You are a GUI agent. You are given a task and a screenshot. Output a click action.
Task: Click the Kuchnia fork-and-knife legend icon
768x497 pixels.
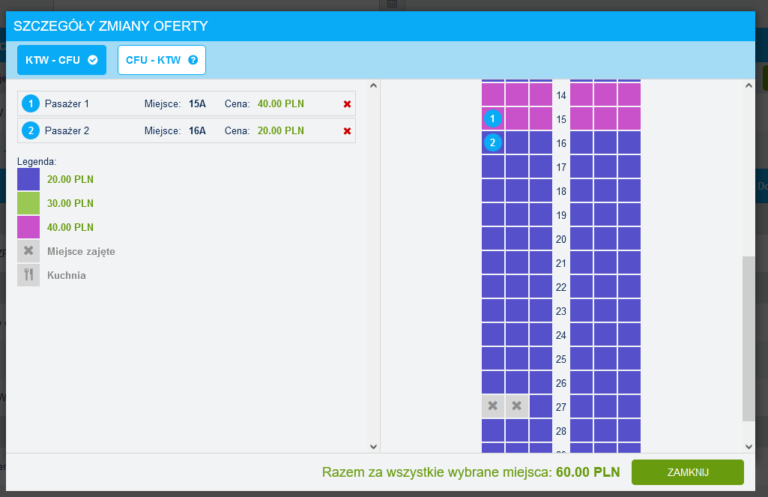coord(29,275)
